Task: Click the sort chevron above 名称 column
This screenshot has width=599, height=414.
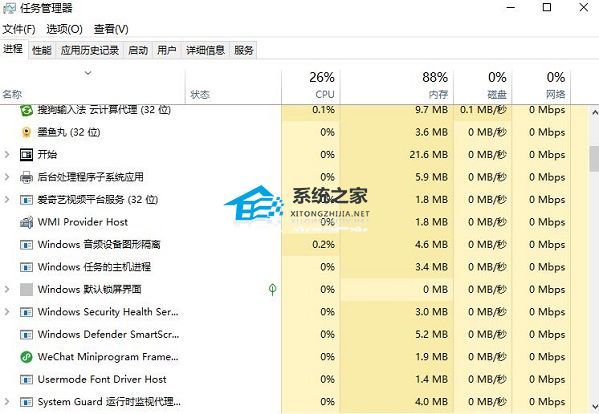Action: (x=88, y=73)
